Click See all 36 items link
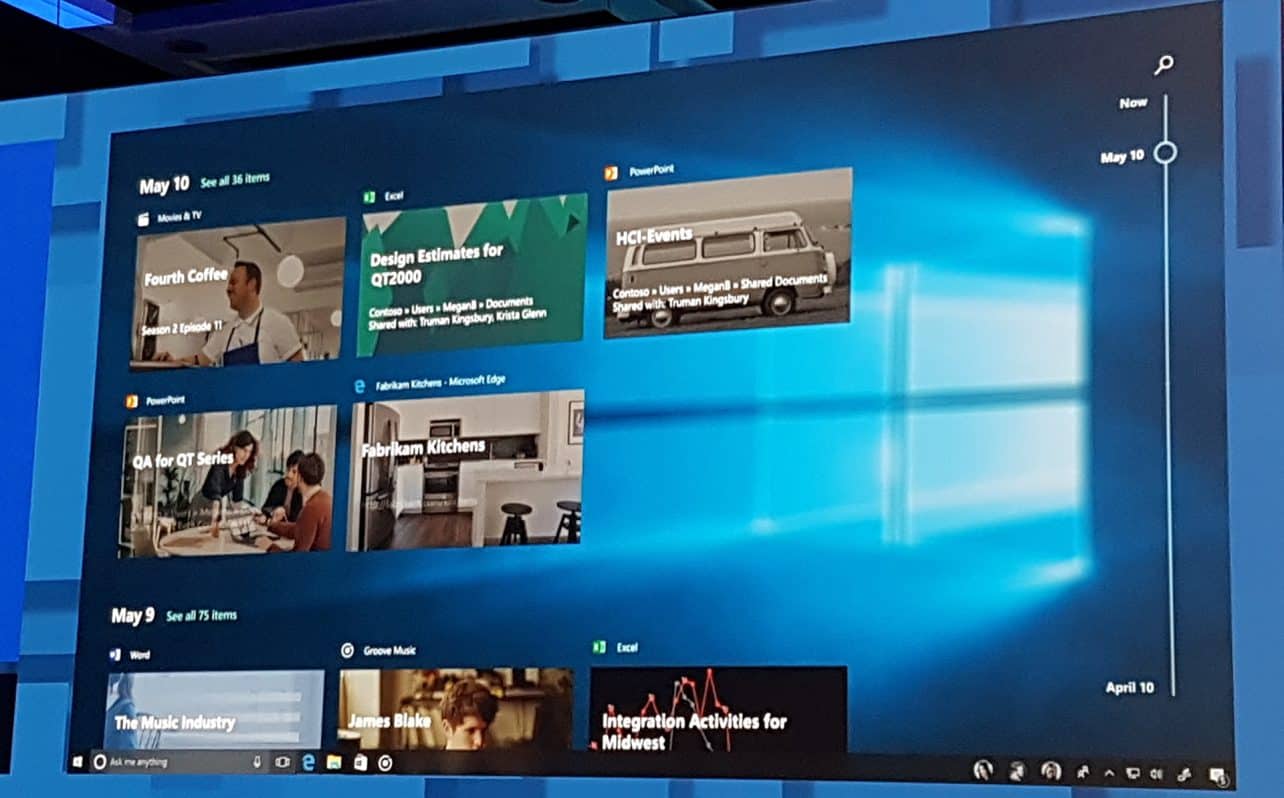The image size is (1284, 798). (x=235, y=181)
